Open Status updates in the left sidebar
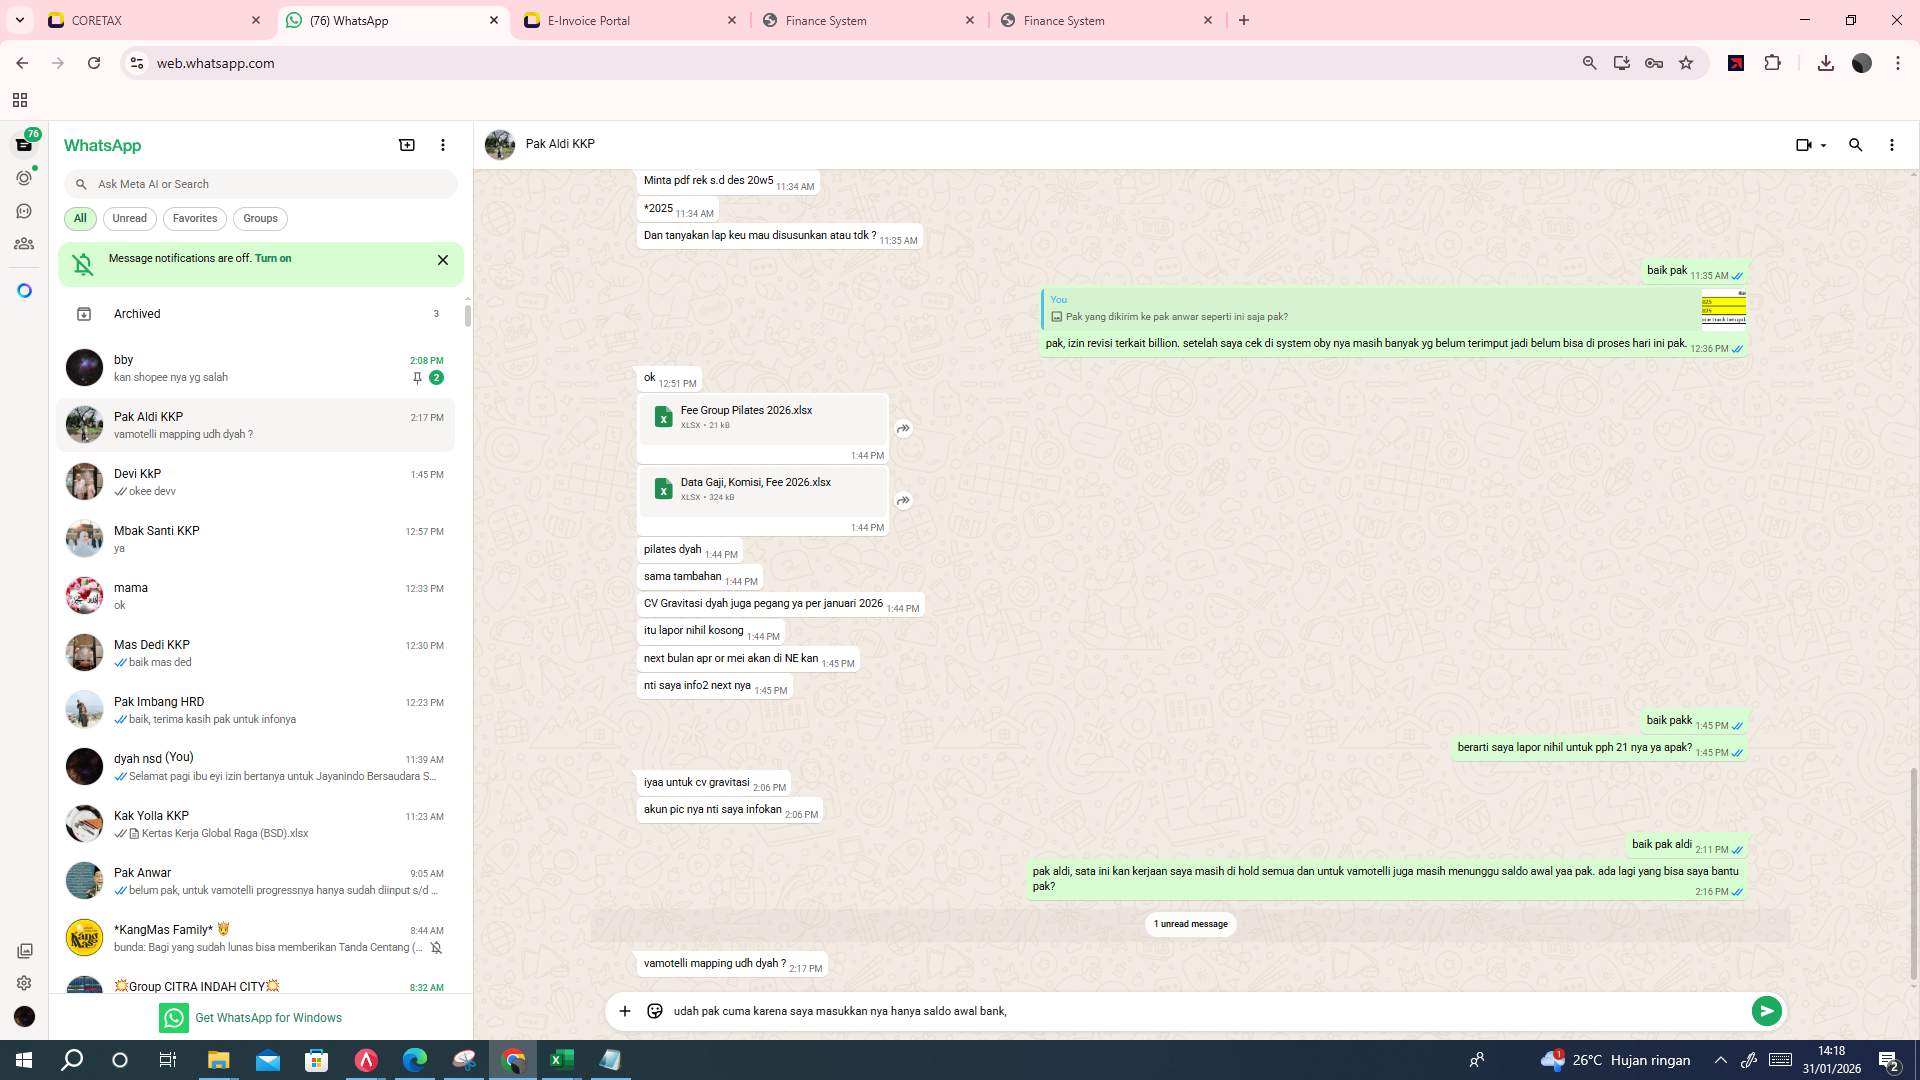The image size is (1920, 1080). (x=24, y=178)
